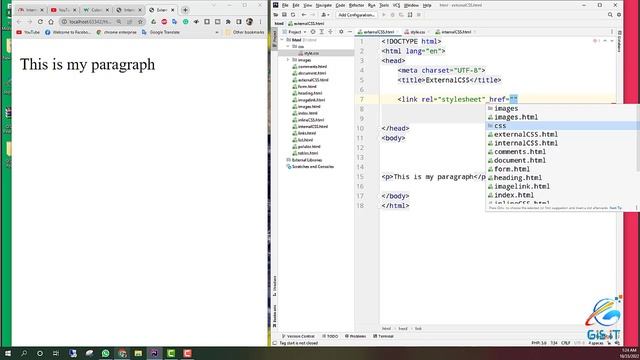Click Save All icon in IDE toolbar
The width and height of the screenshot is (640, 360).
284,15
